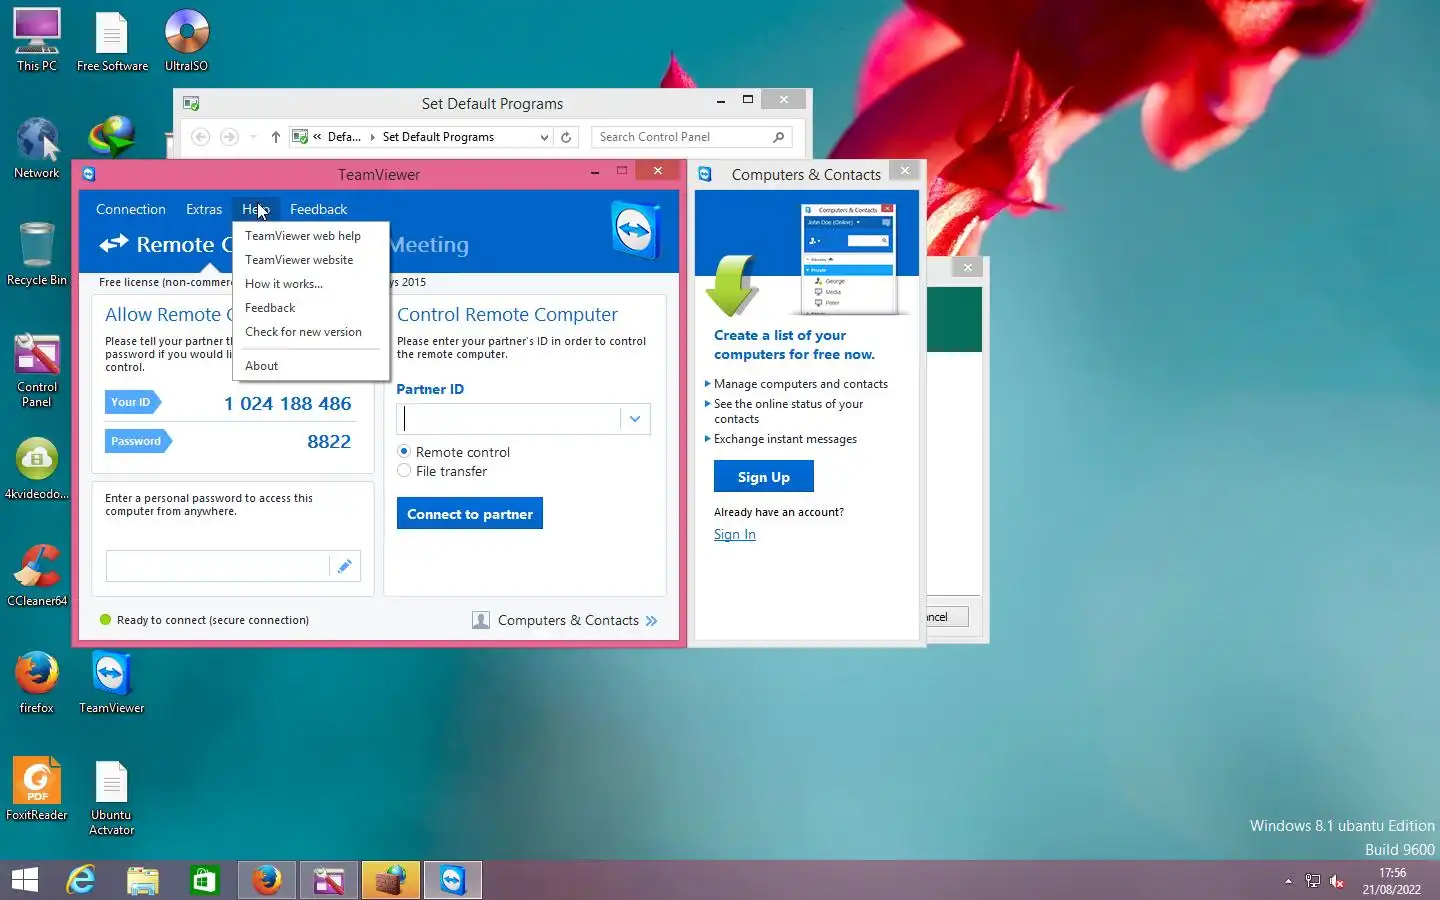Click the Sign Up button
1440x900 pixels.
pyautogui.click(x=764, y=477)
